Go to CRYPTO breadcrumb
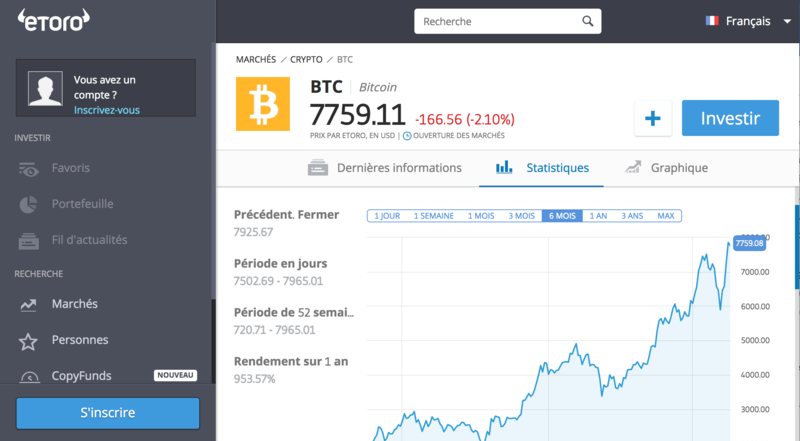This screenshot has height=441, width=800. point(306,60)
